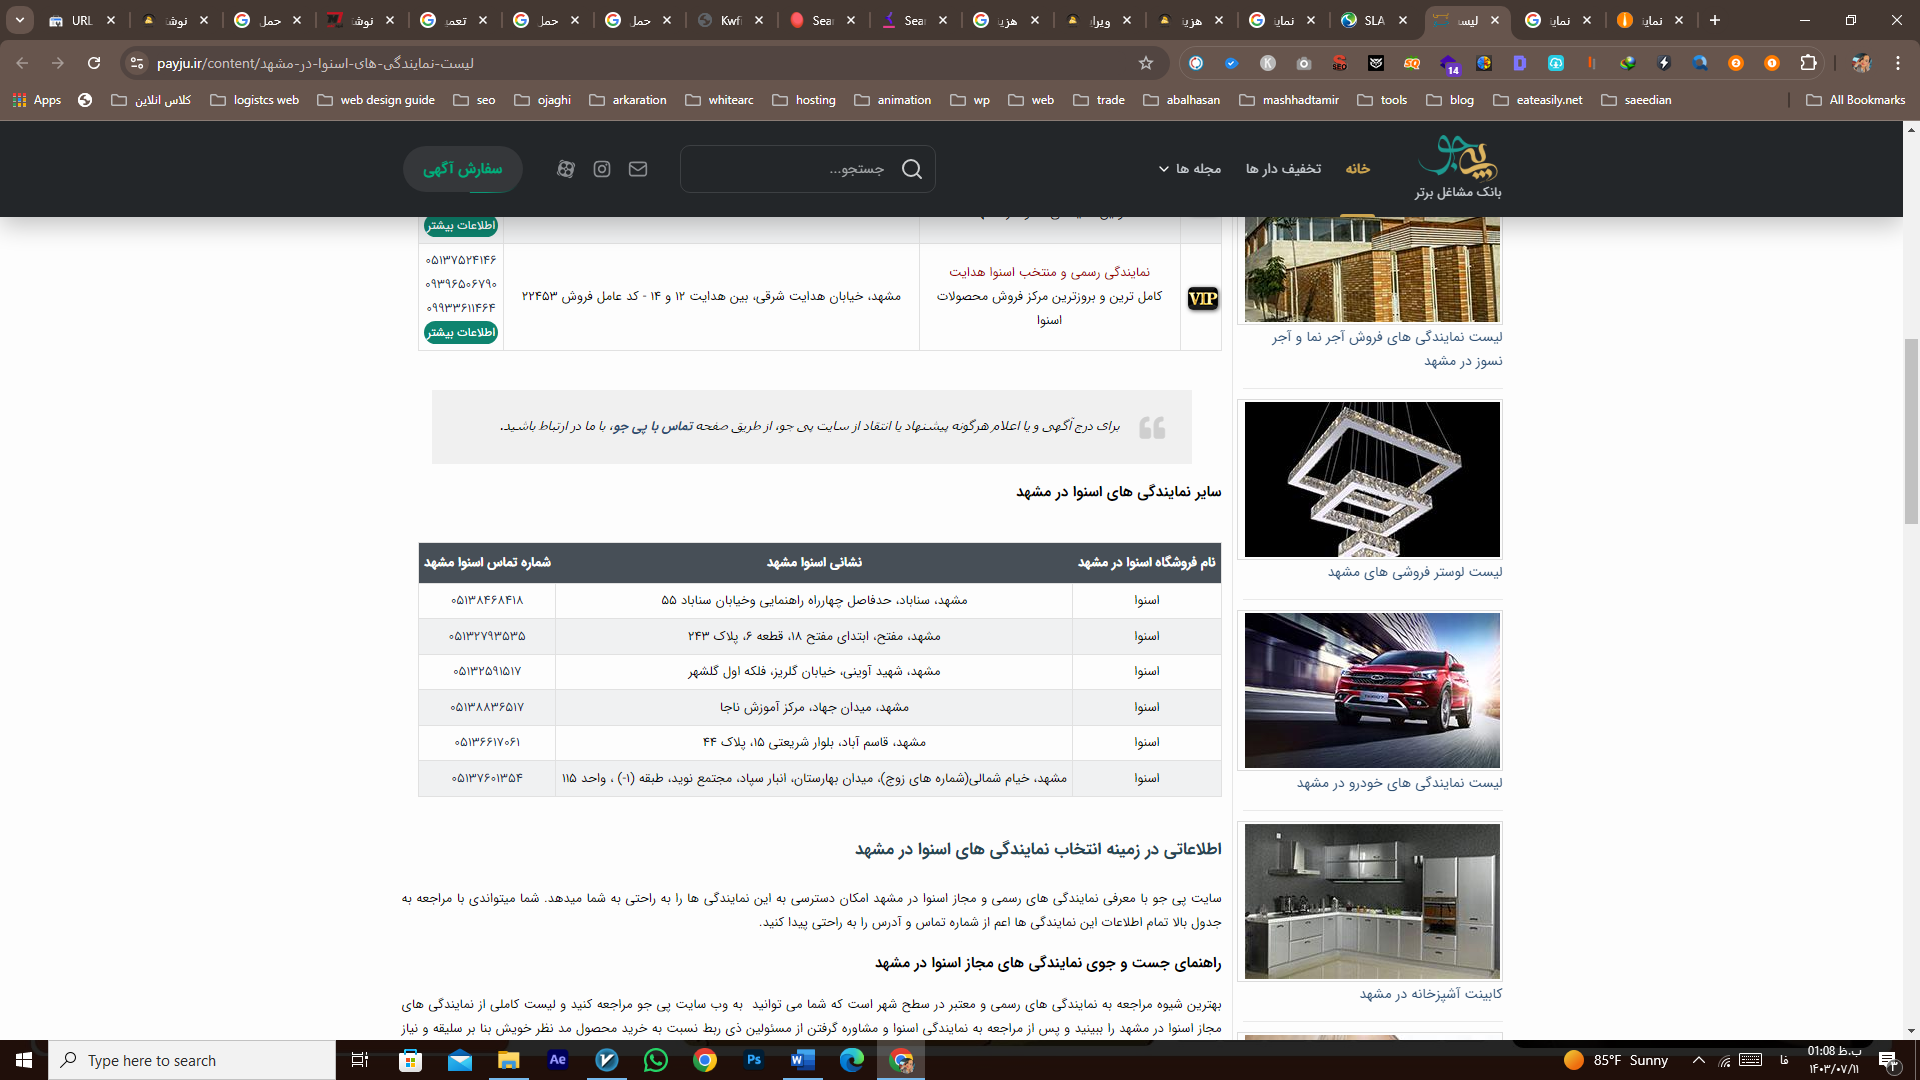
Task: Open لیست لوستر فروشی های مشهد link
Action: point(1414,572)
